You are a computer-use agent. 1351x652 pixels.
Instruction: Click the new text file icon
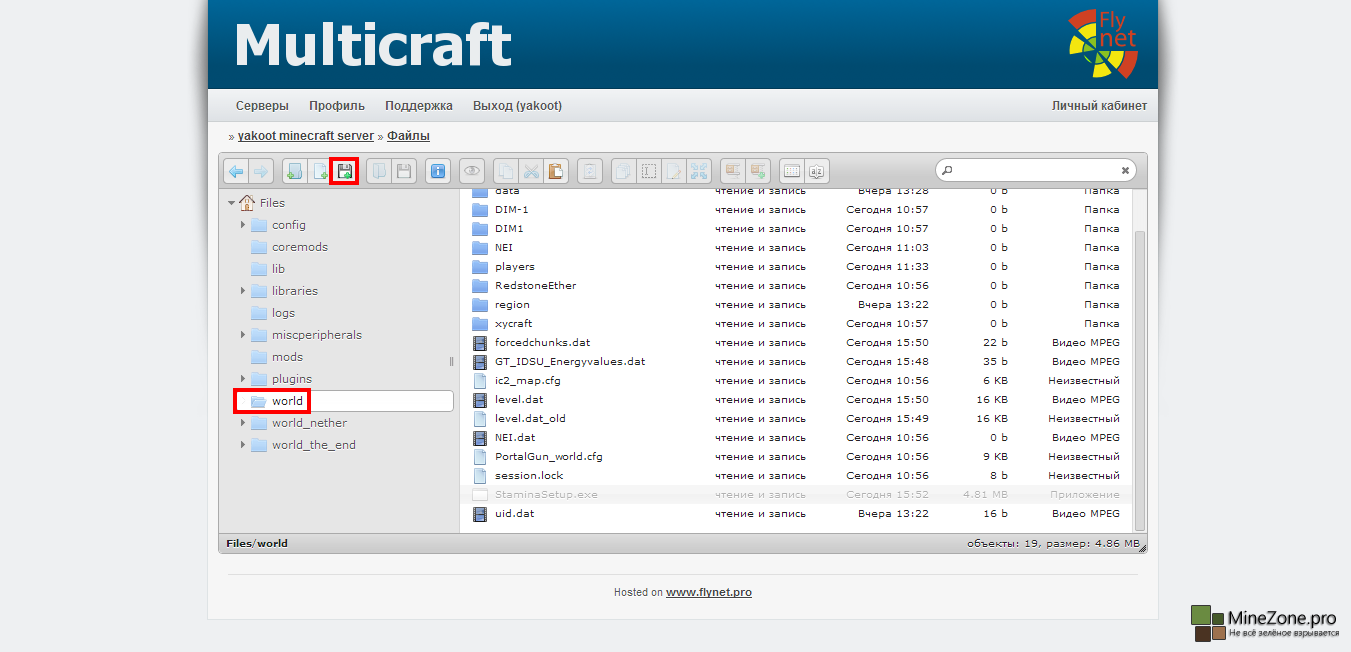click(319, 172)
